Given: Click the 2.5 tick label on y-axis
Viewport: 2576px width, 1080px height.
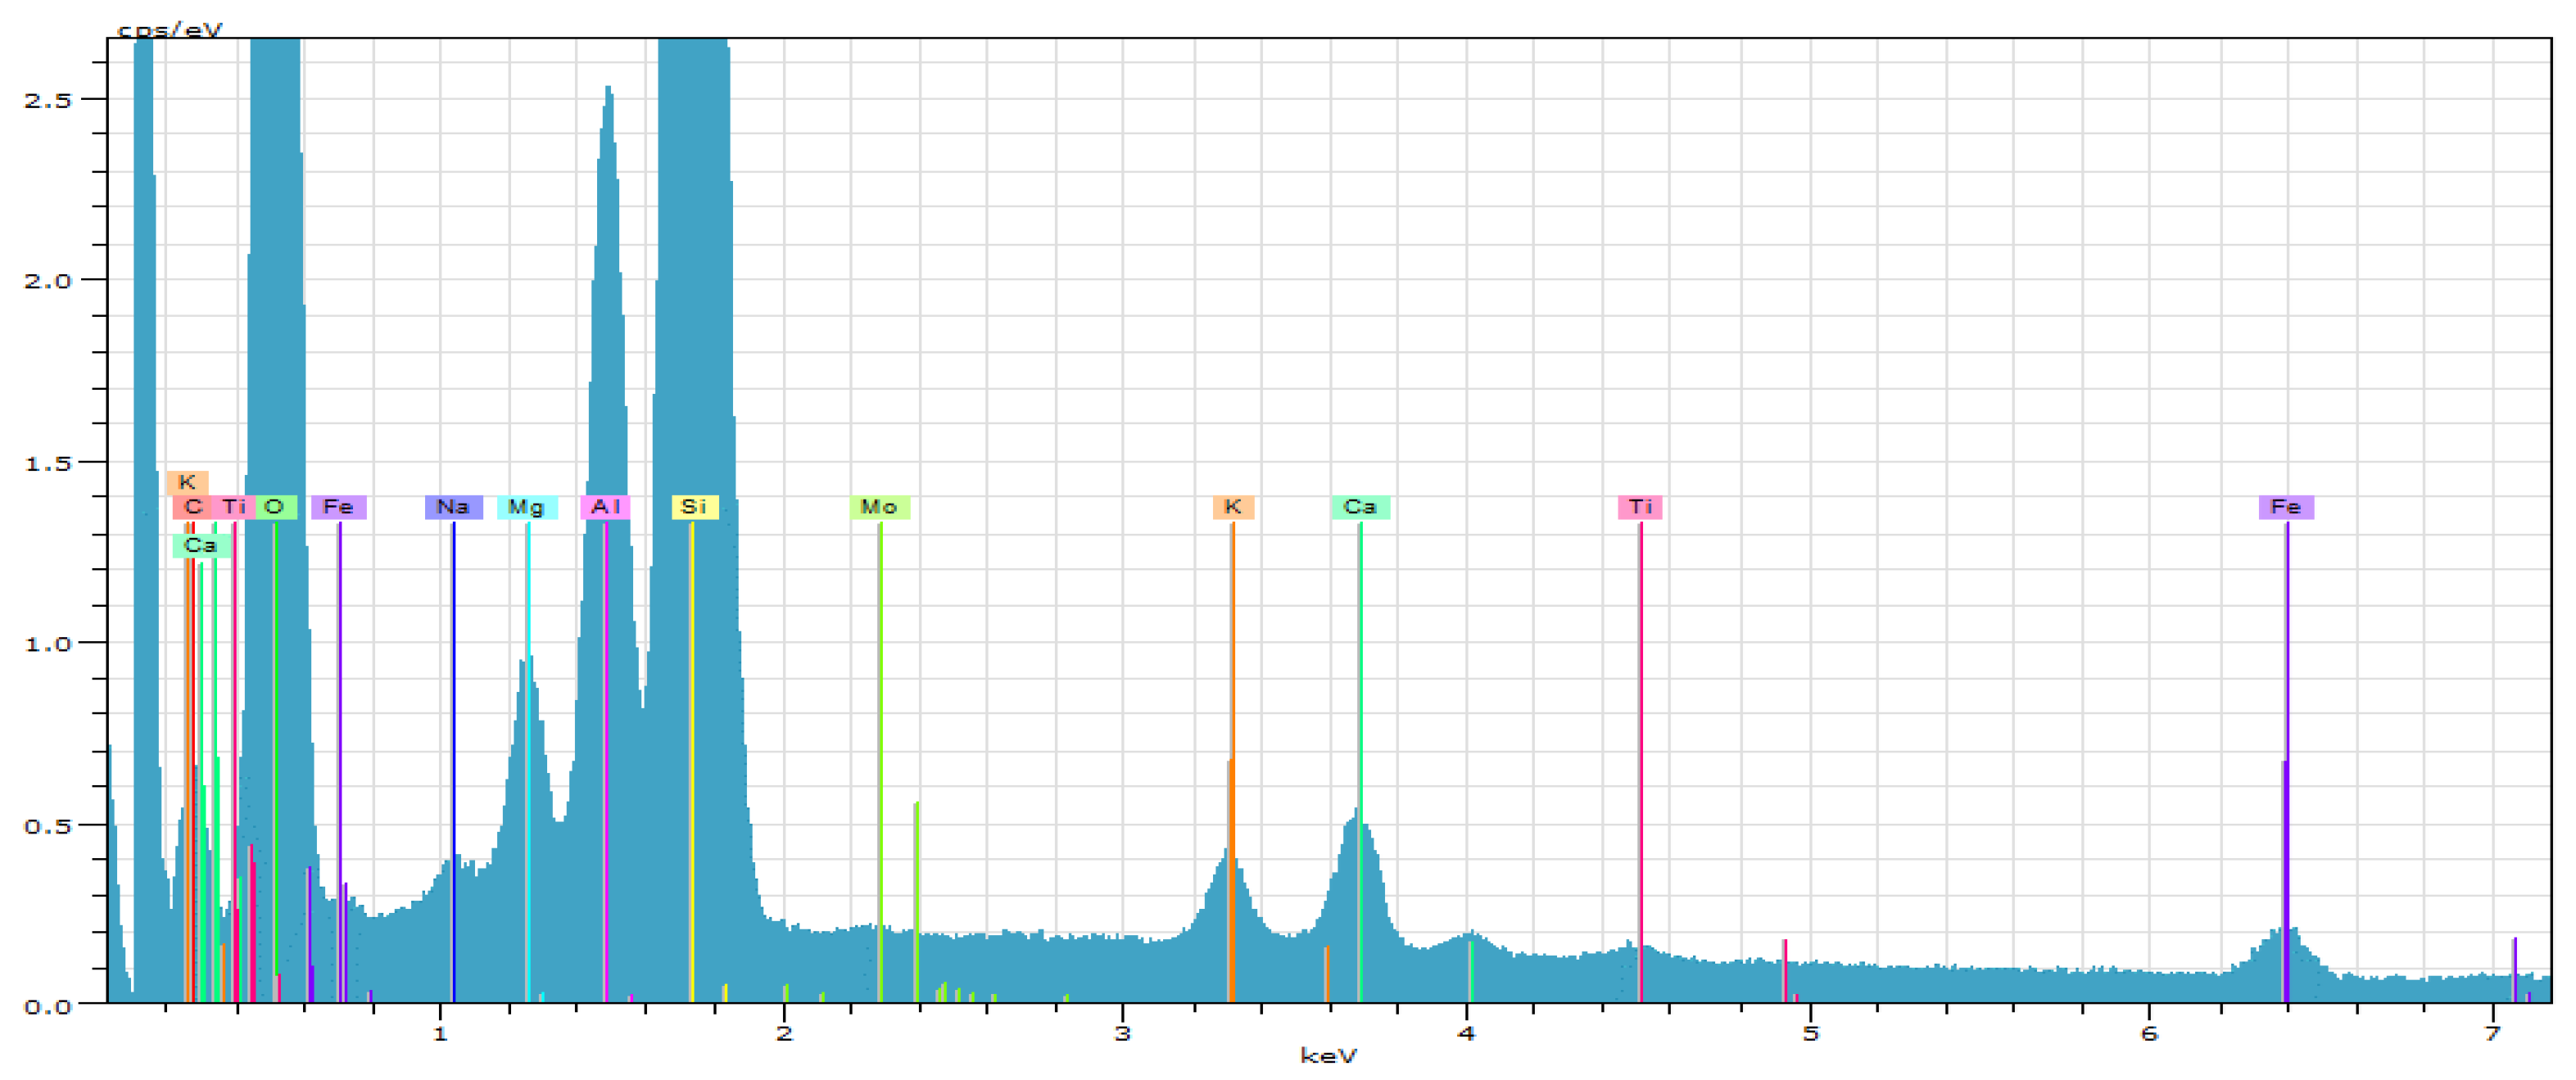Looking at the screenshot, I should click(x=48, y=100).
